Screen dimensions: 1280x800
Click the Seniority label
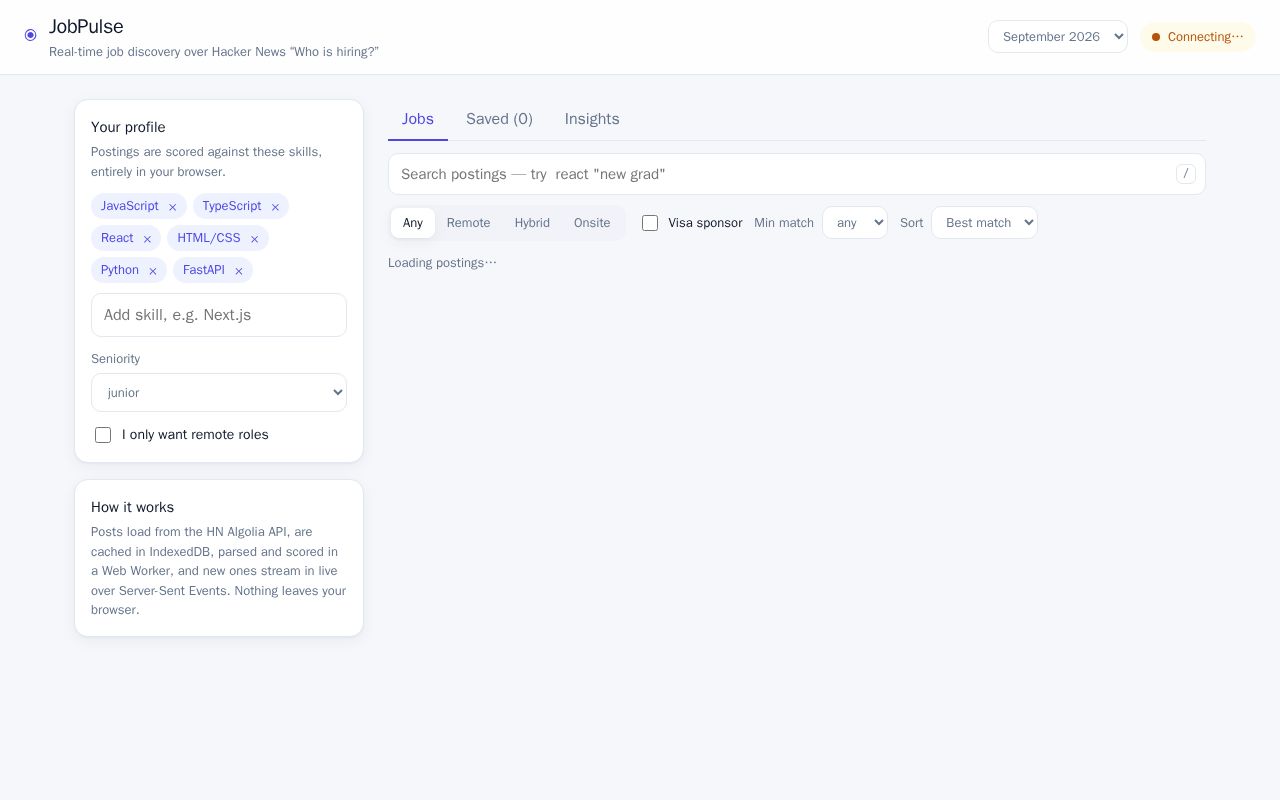[115, 359]
